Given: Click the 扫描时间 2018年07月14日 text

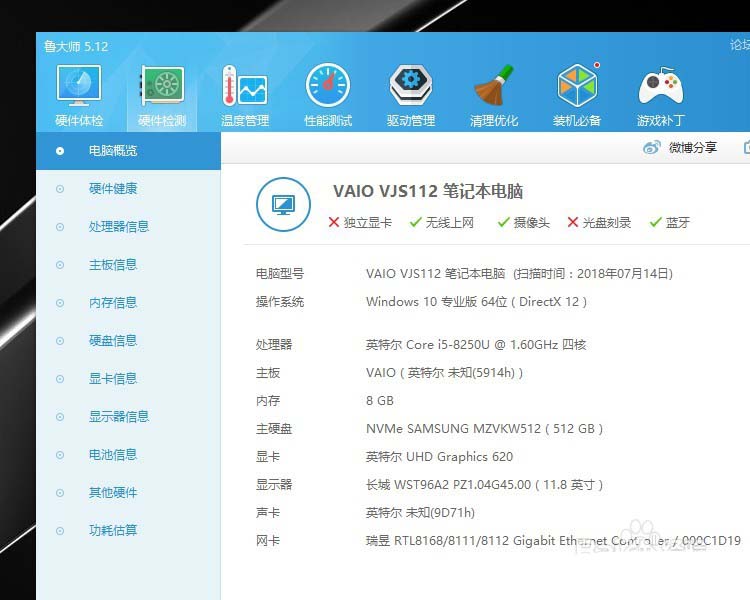Looking at the screenshot, I should pos(593,274).
